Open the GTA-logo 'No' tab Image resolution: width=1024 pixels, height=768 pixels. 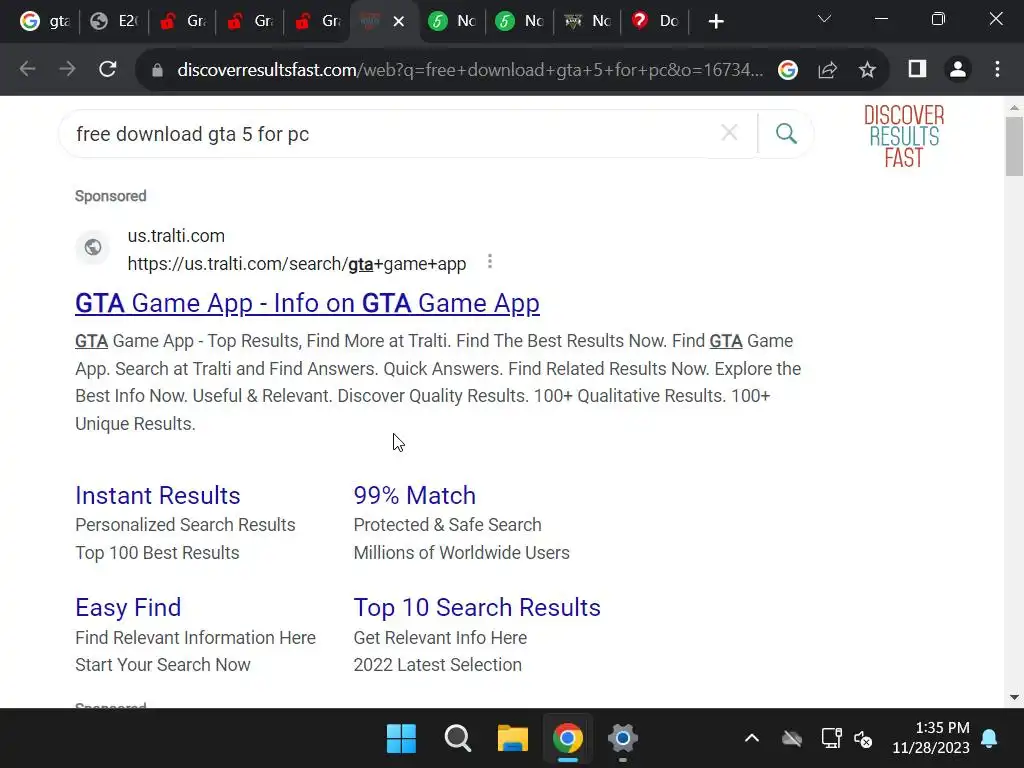coord(588,21)
